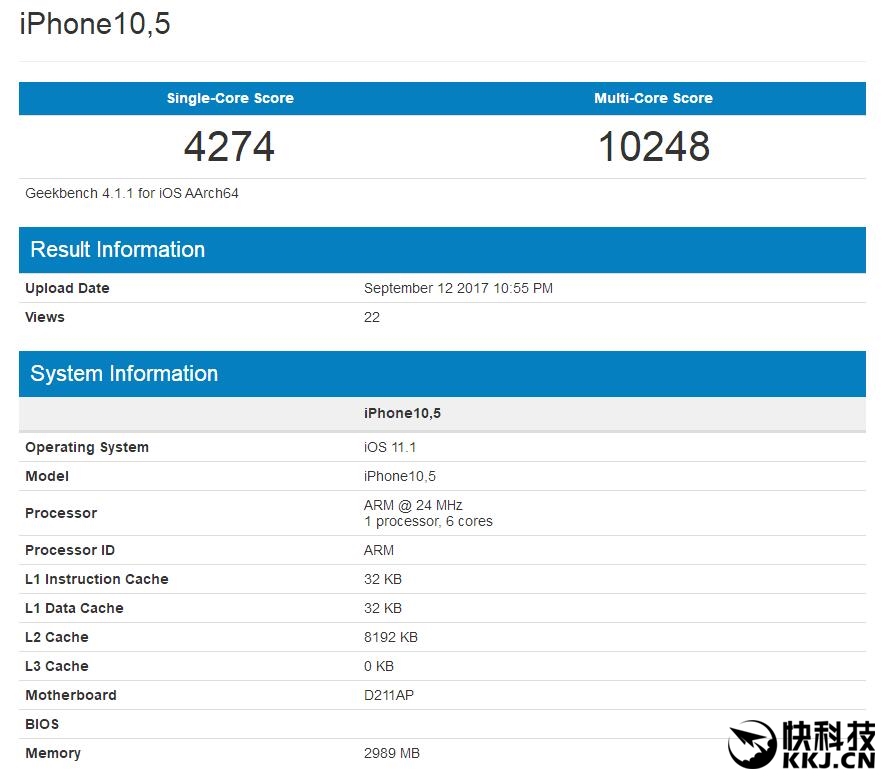This screenshot has height=779, width=885.
Task: Click L1 Data Cache value 32 KB
Action: tap(383, 609)
